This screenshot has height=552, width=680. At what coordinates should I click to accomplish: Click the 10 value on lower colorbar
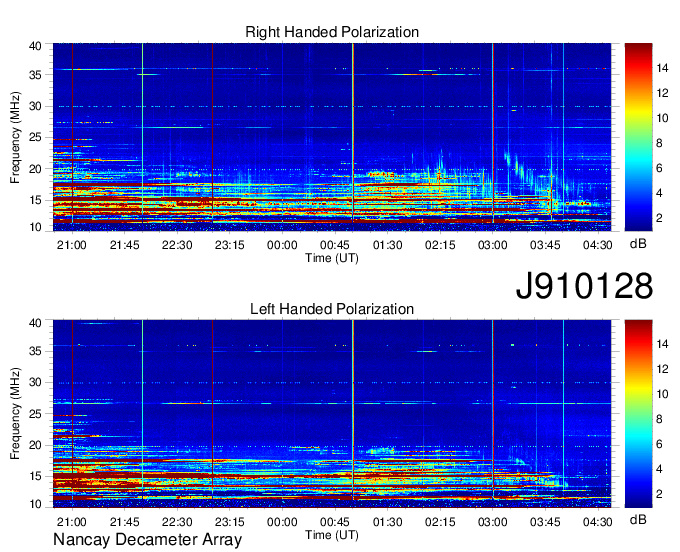662,394
